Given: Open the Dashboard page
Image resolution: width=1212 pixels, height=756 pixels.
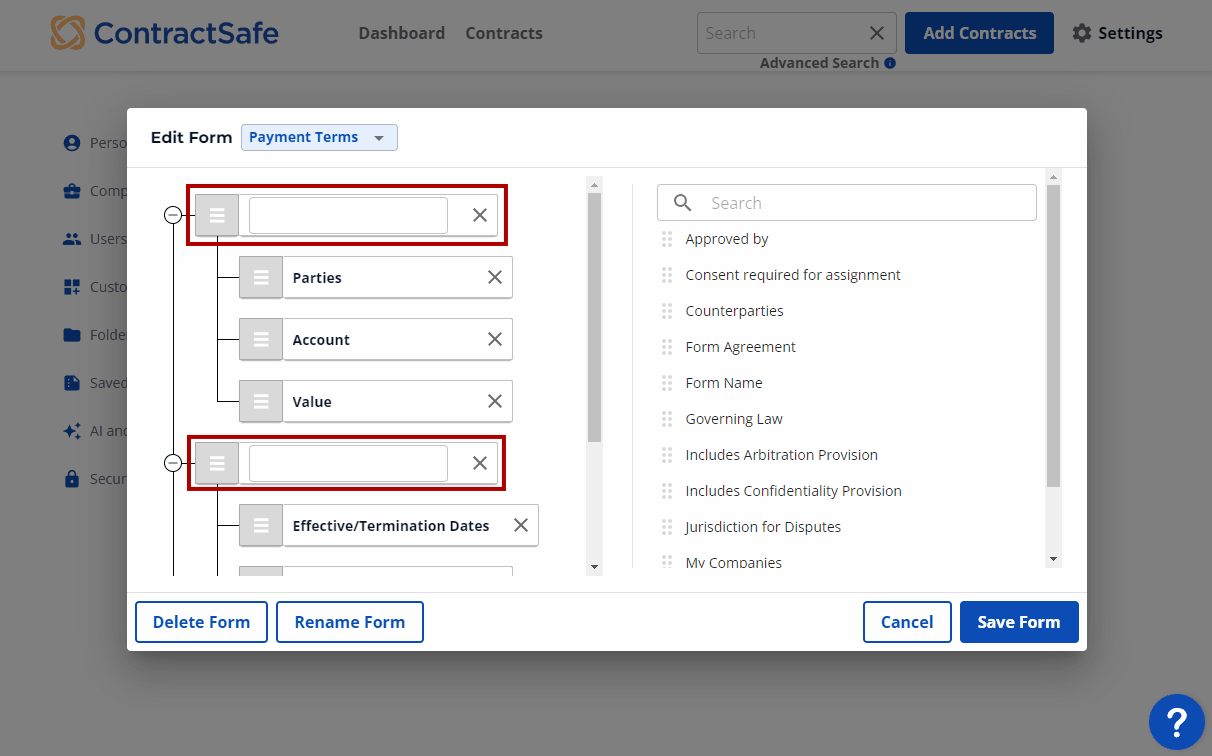Looking at the screenshot, I should coord(401,33).
